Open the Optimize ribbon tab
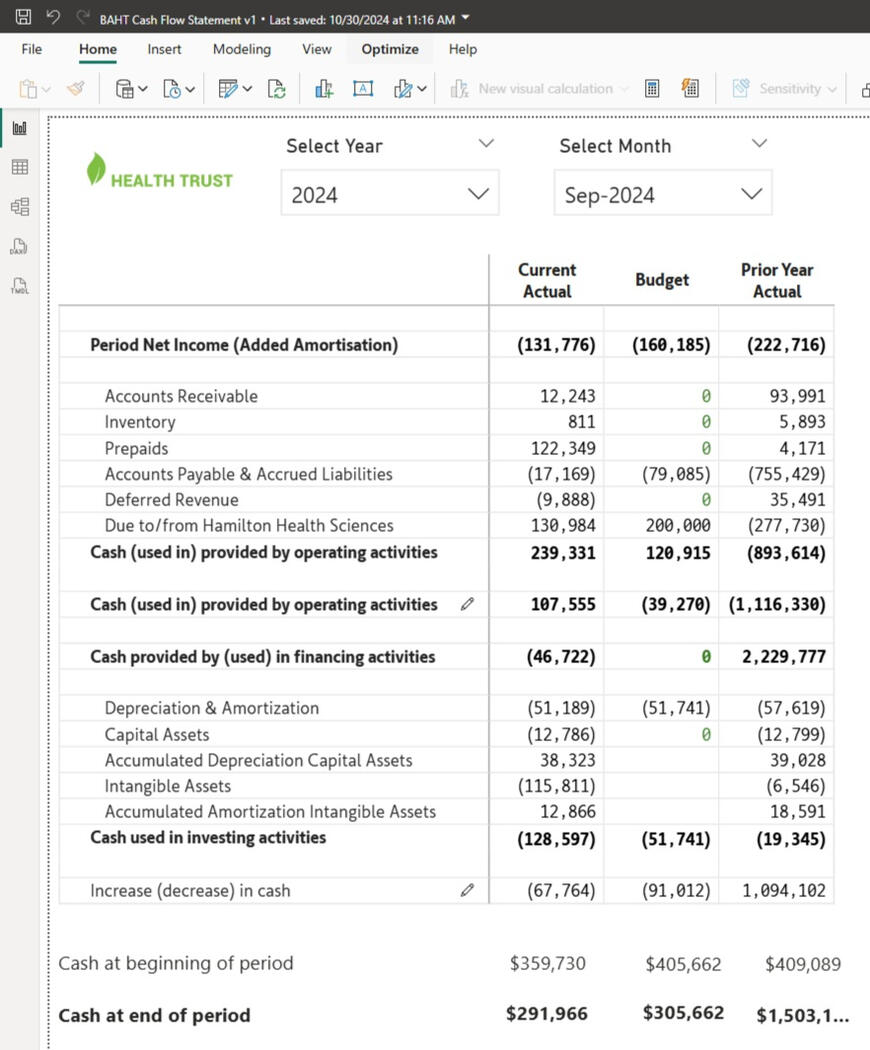Screen dimensions: 870x1050 389,49
